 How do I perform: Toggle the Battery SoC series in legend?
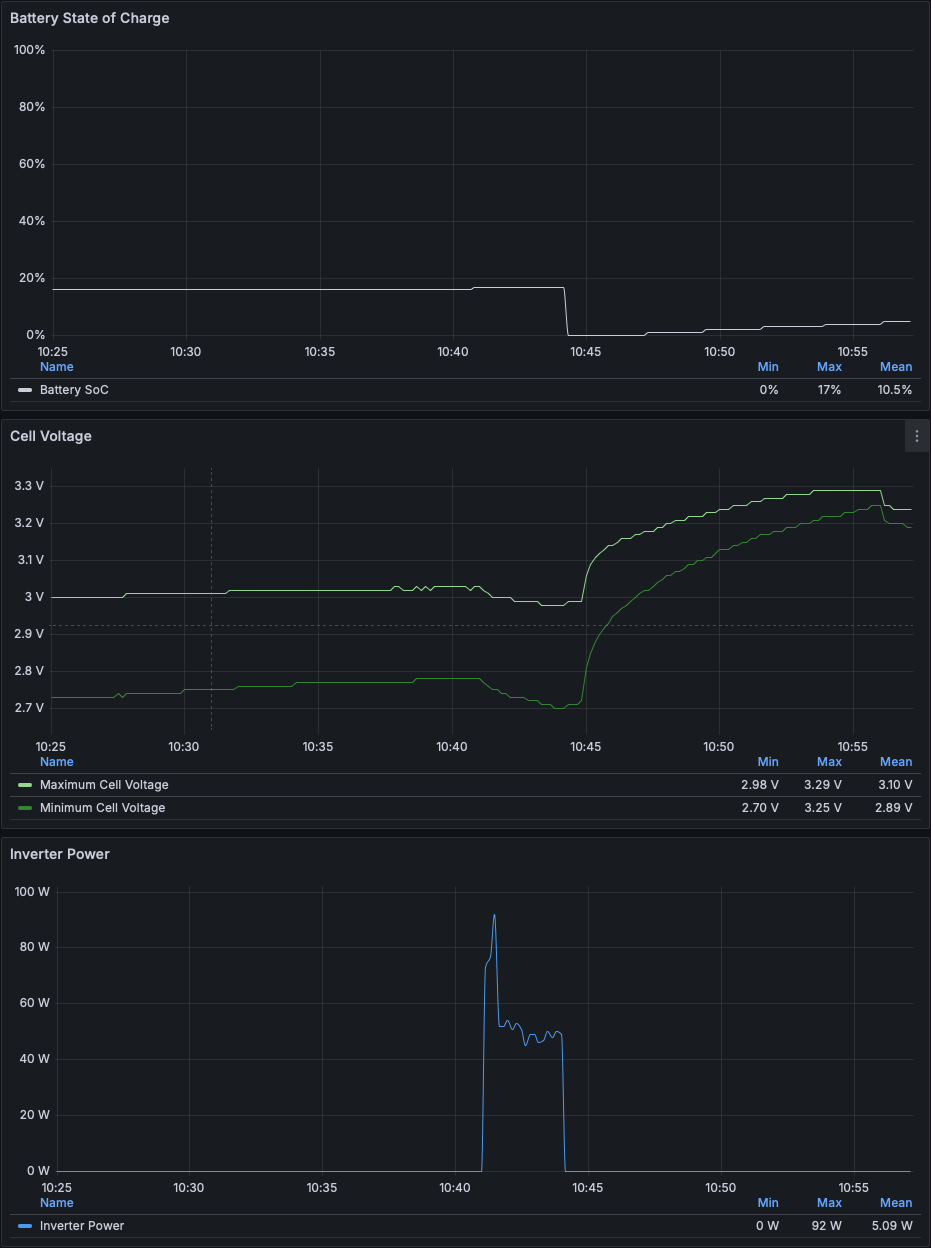click(x=74, y=390)
